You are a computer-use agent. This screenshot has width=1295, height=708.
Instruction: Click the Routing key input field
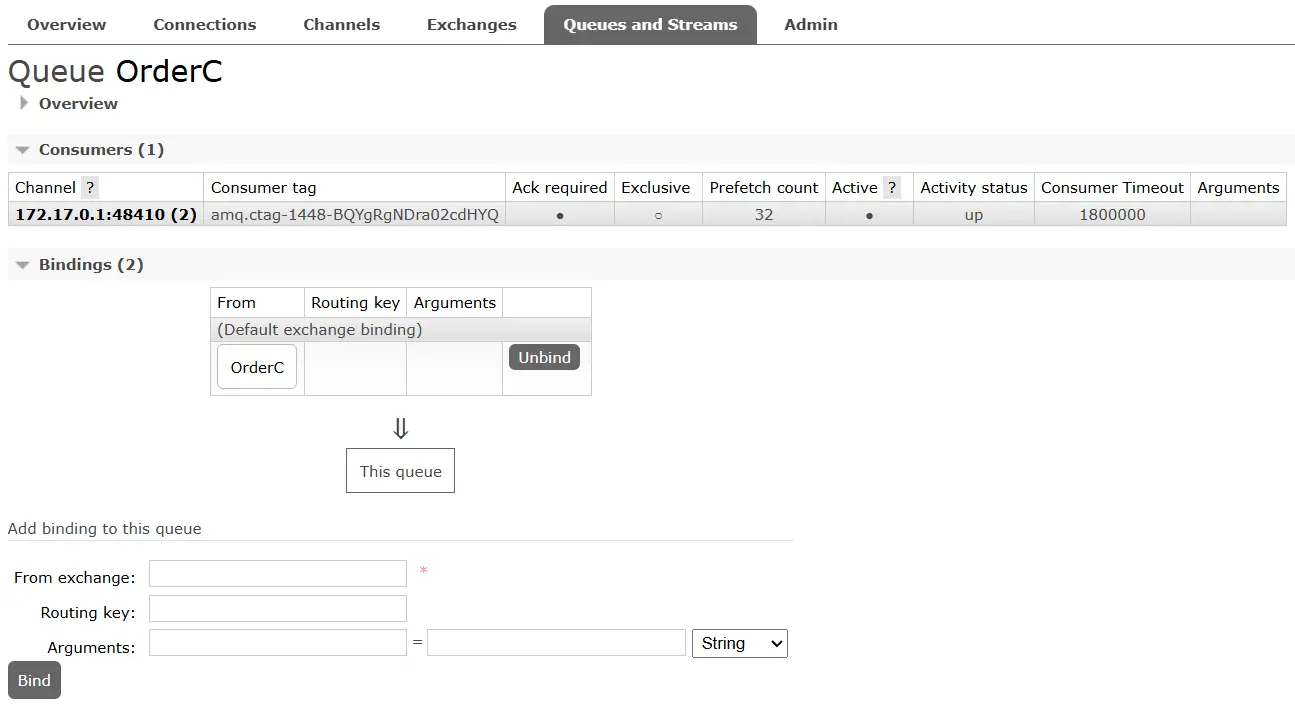[277, 608]
